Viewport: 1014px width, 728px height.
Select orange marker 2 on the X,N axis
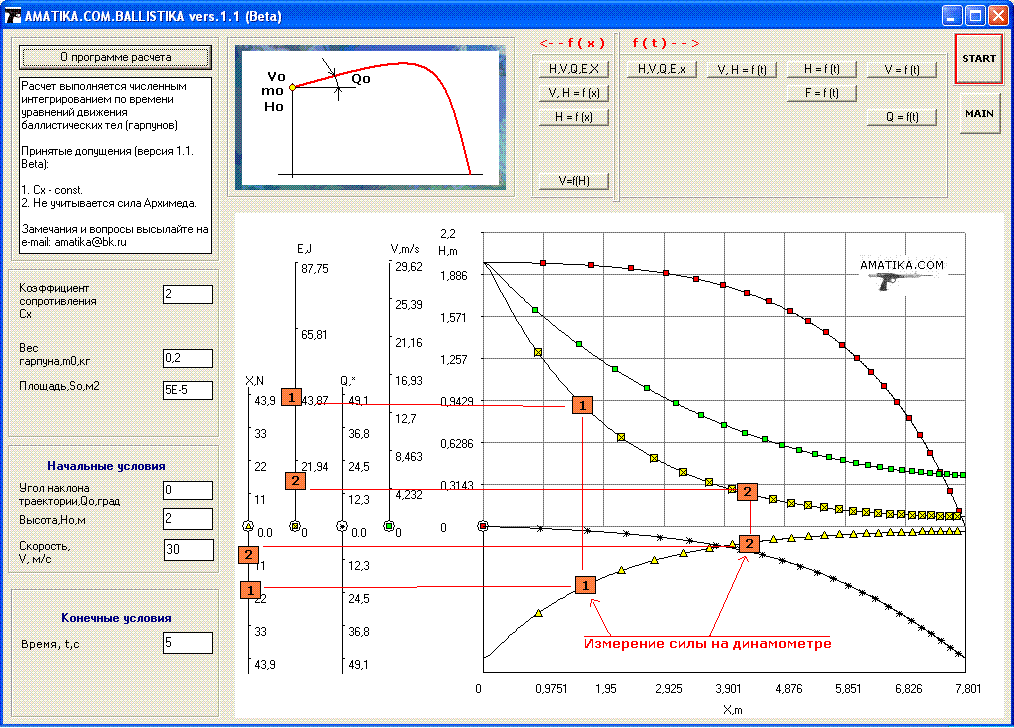point(248,555)
